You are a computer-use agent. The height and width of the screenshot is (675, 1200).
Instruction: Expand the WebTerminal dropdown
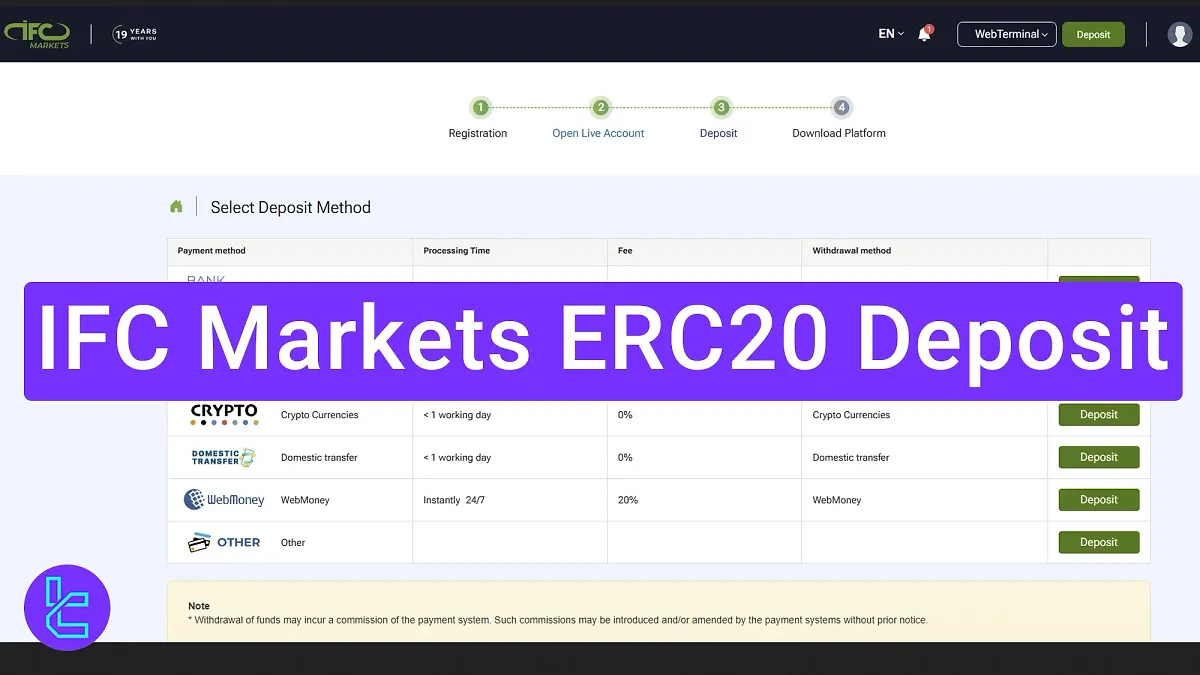click(1006, 33)
